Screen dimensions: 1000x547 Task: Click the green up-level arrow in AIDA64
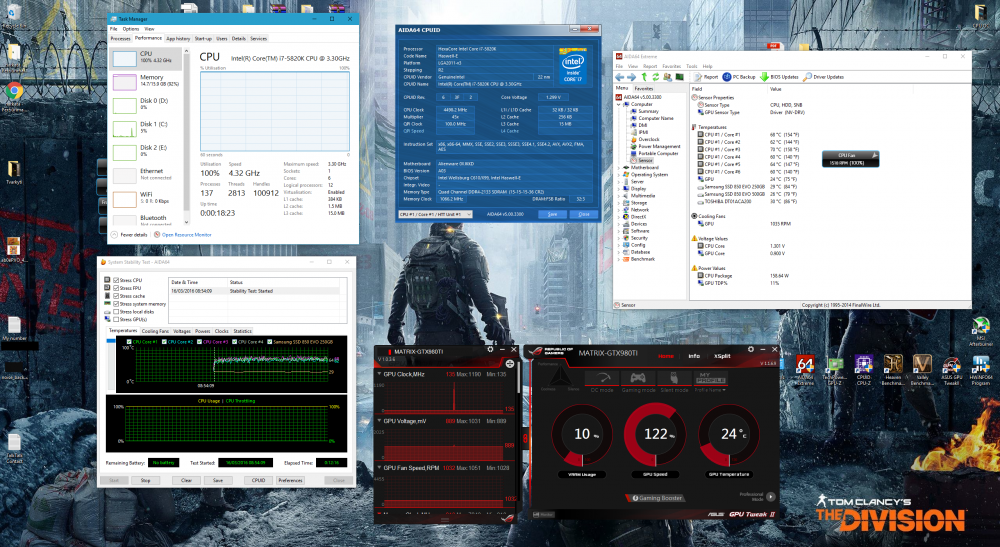click(x=644, y=77)
